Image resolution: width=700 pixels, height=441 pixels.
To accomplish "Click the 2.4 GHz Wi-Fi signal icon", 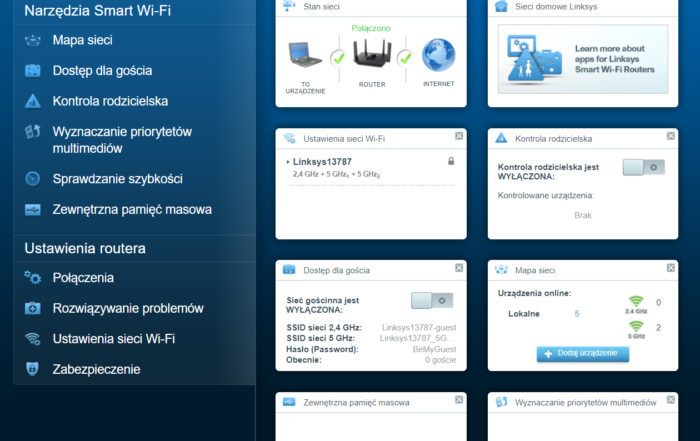I will tap(636, 301).
